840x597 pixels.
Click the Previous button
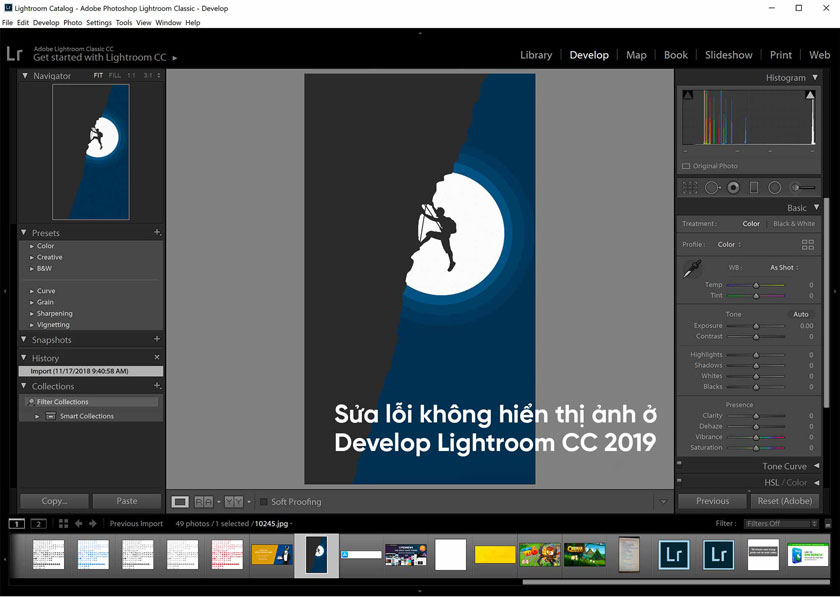pyautogui.click(x=712, y=501)
